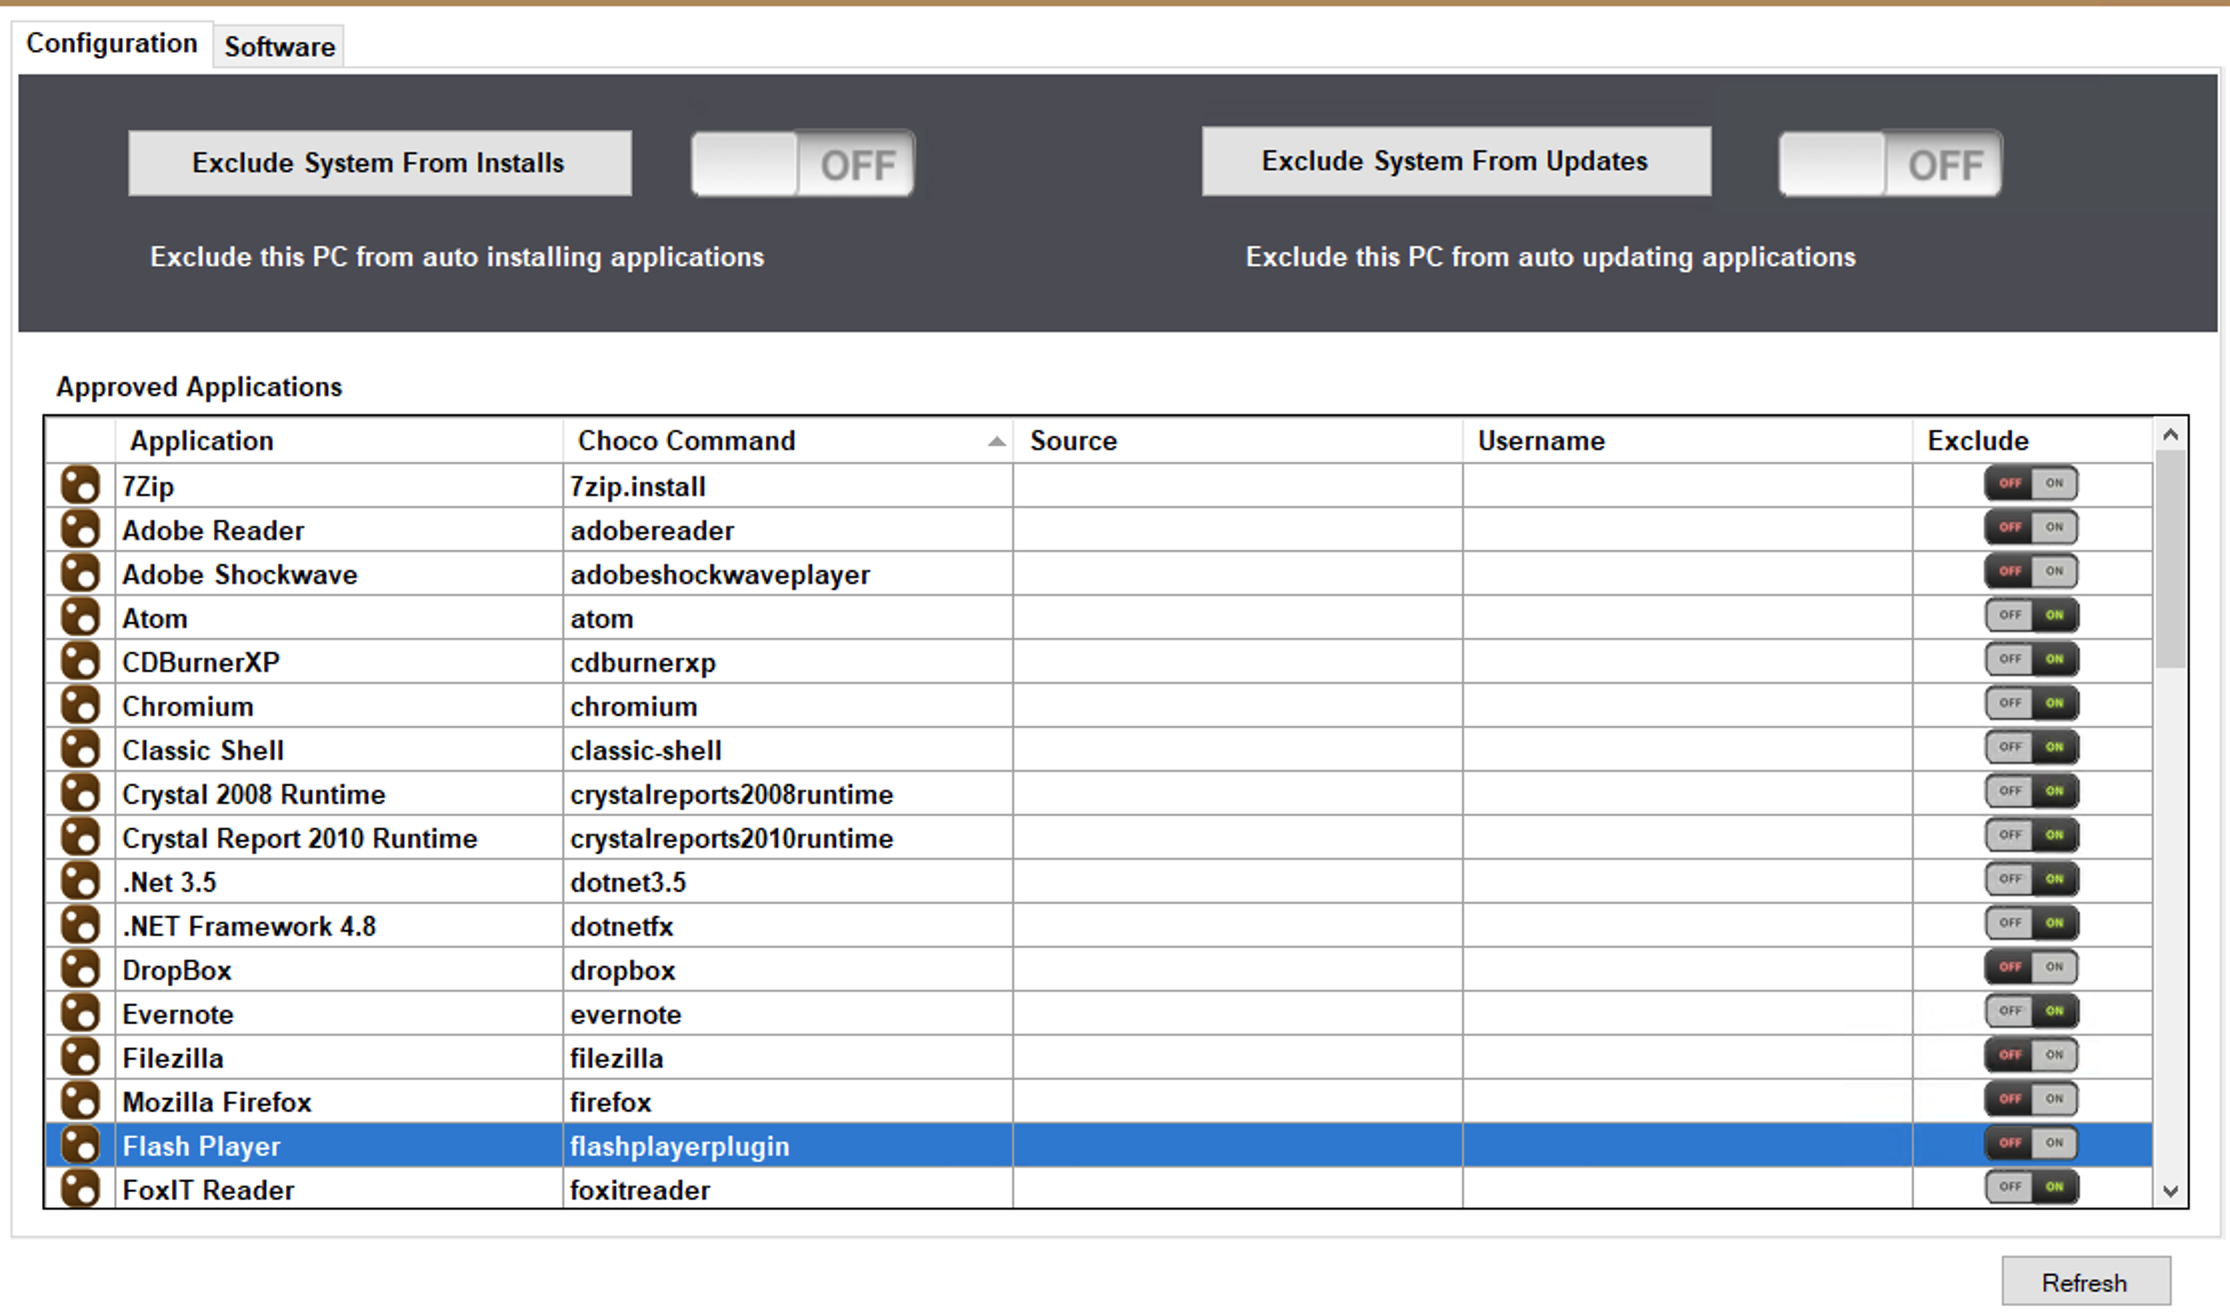Toggle Exclude System From Updates switch

pyautogui.click(x=1889, y=164)
